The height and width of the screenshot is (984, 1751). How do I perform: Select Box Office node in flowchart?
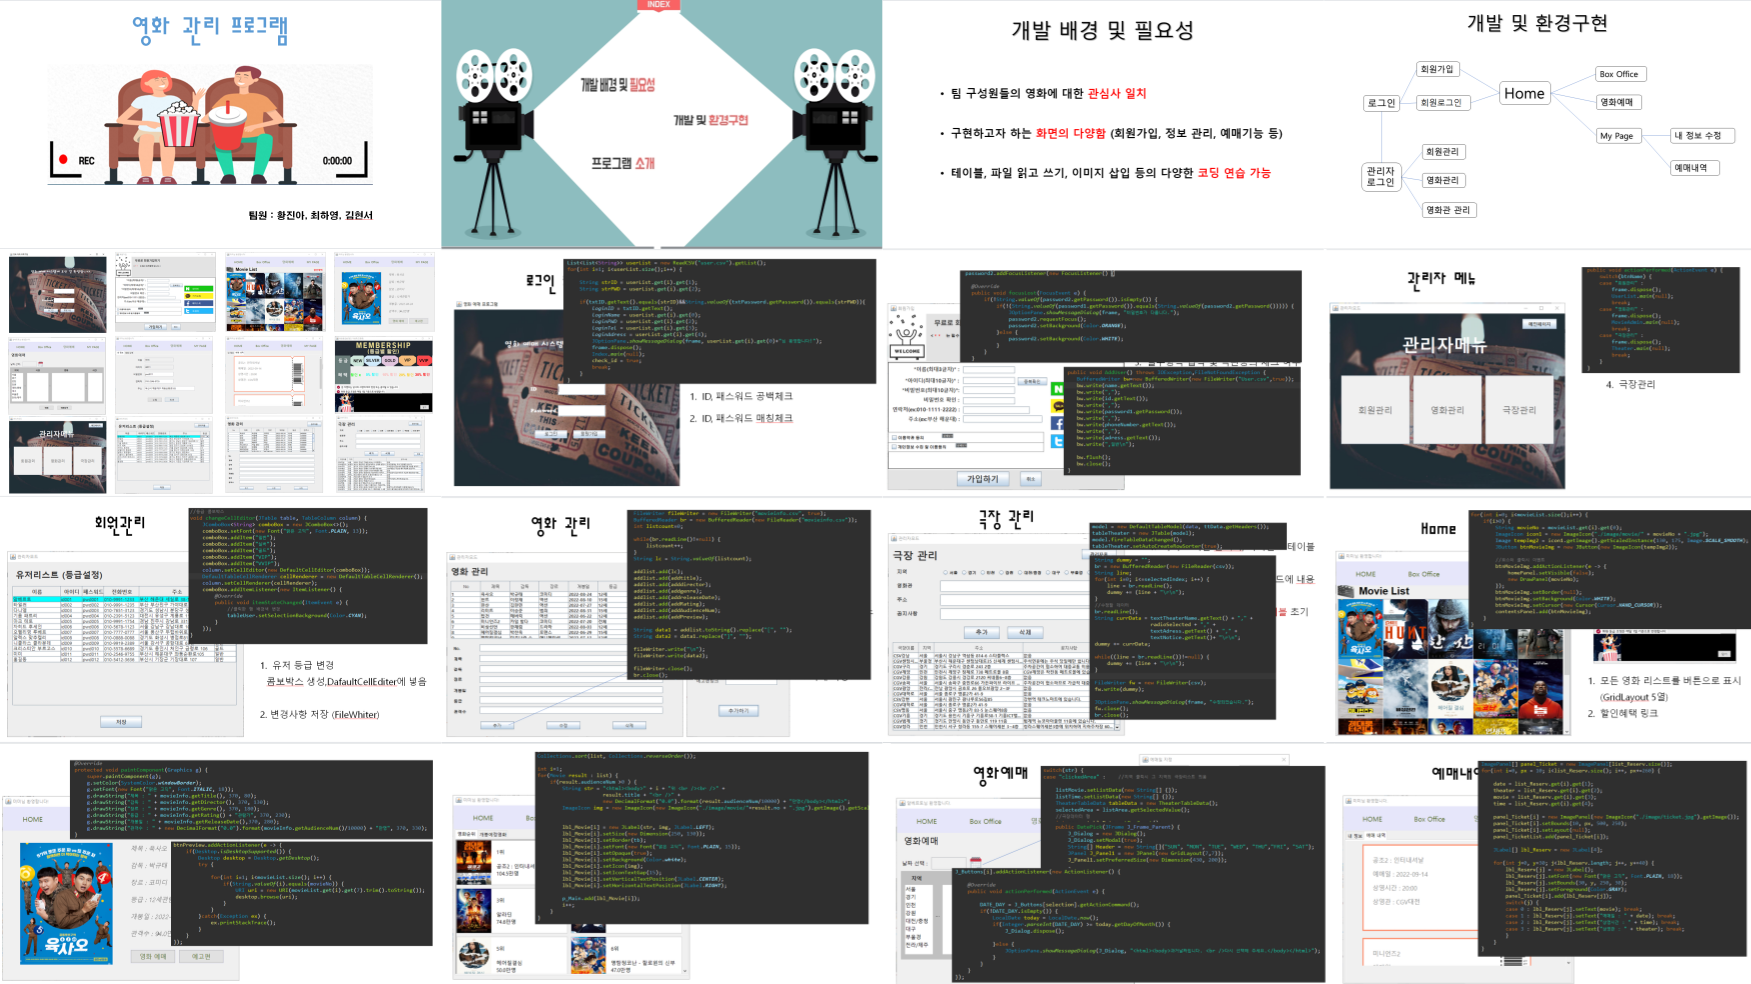click(x=1619, y=74)
